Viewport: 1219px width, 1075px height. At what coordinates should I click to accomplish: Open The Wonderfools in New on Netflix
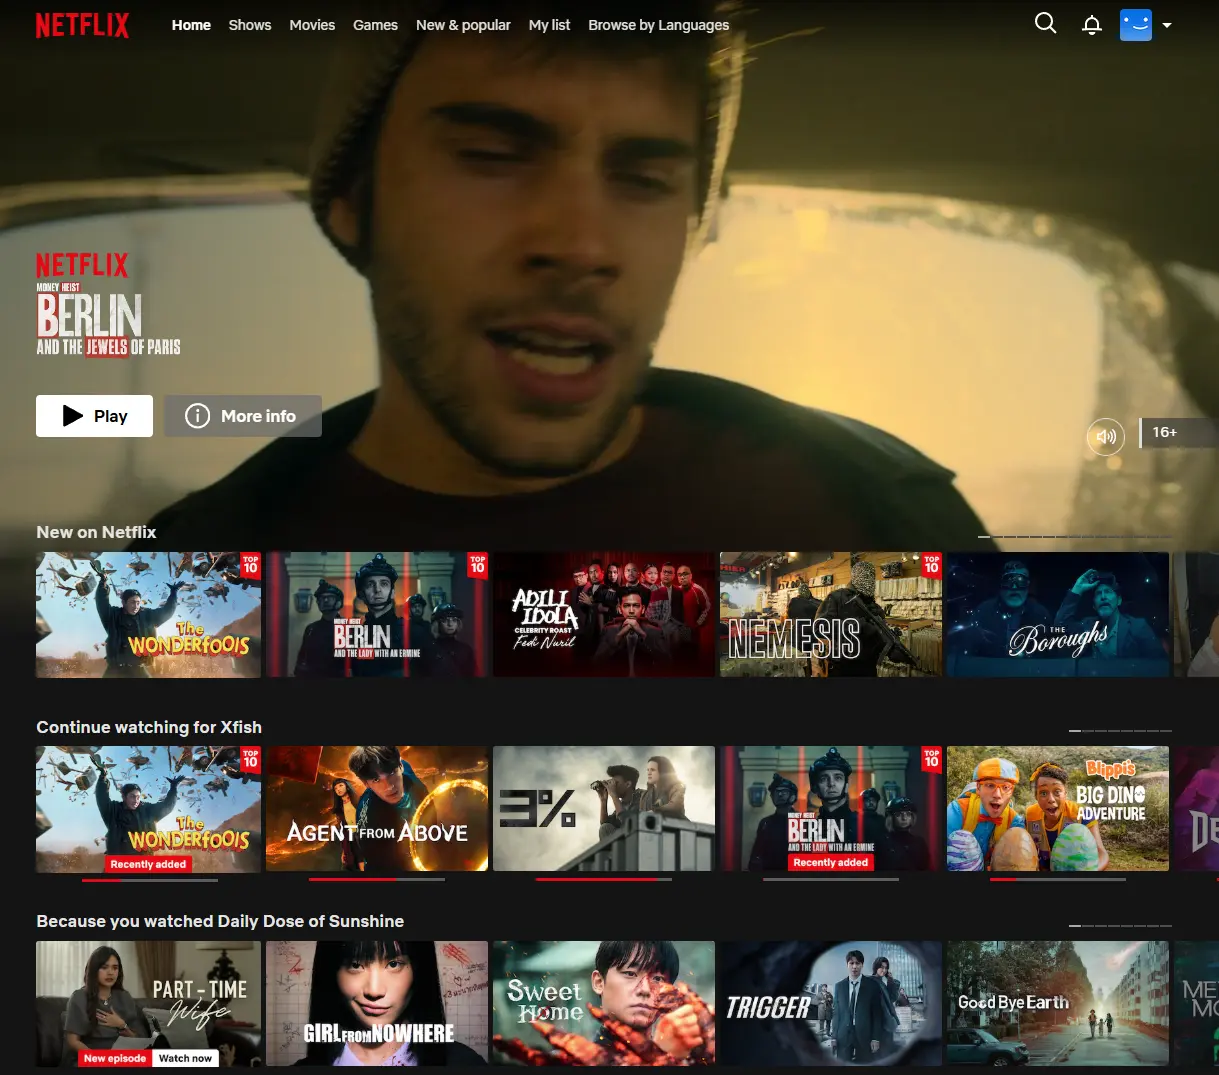click(148, 615)
